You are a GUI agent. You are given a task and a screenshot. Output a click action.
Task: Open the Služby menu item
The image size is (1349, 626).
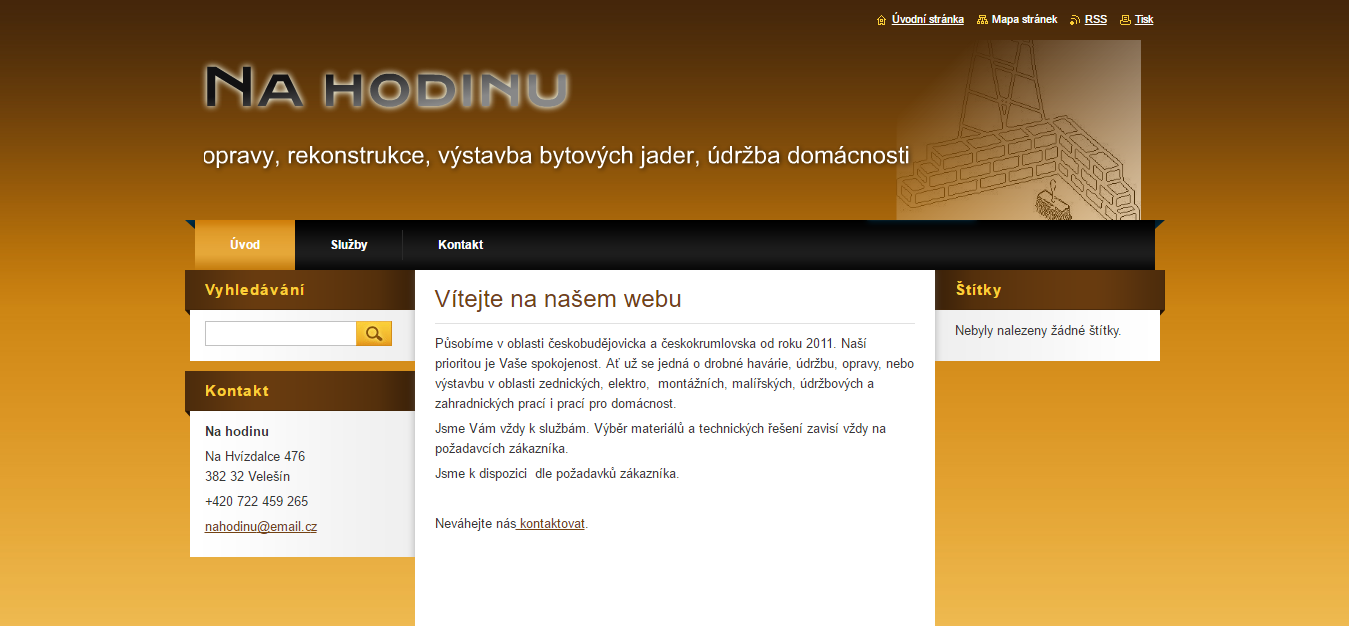click(349, 245)
